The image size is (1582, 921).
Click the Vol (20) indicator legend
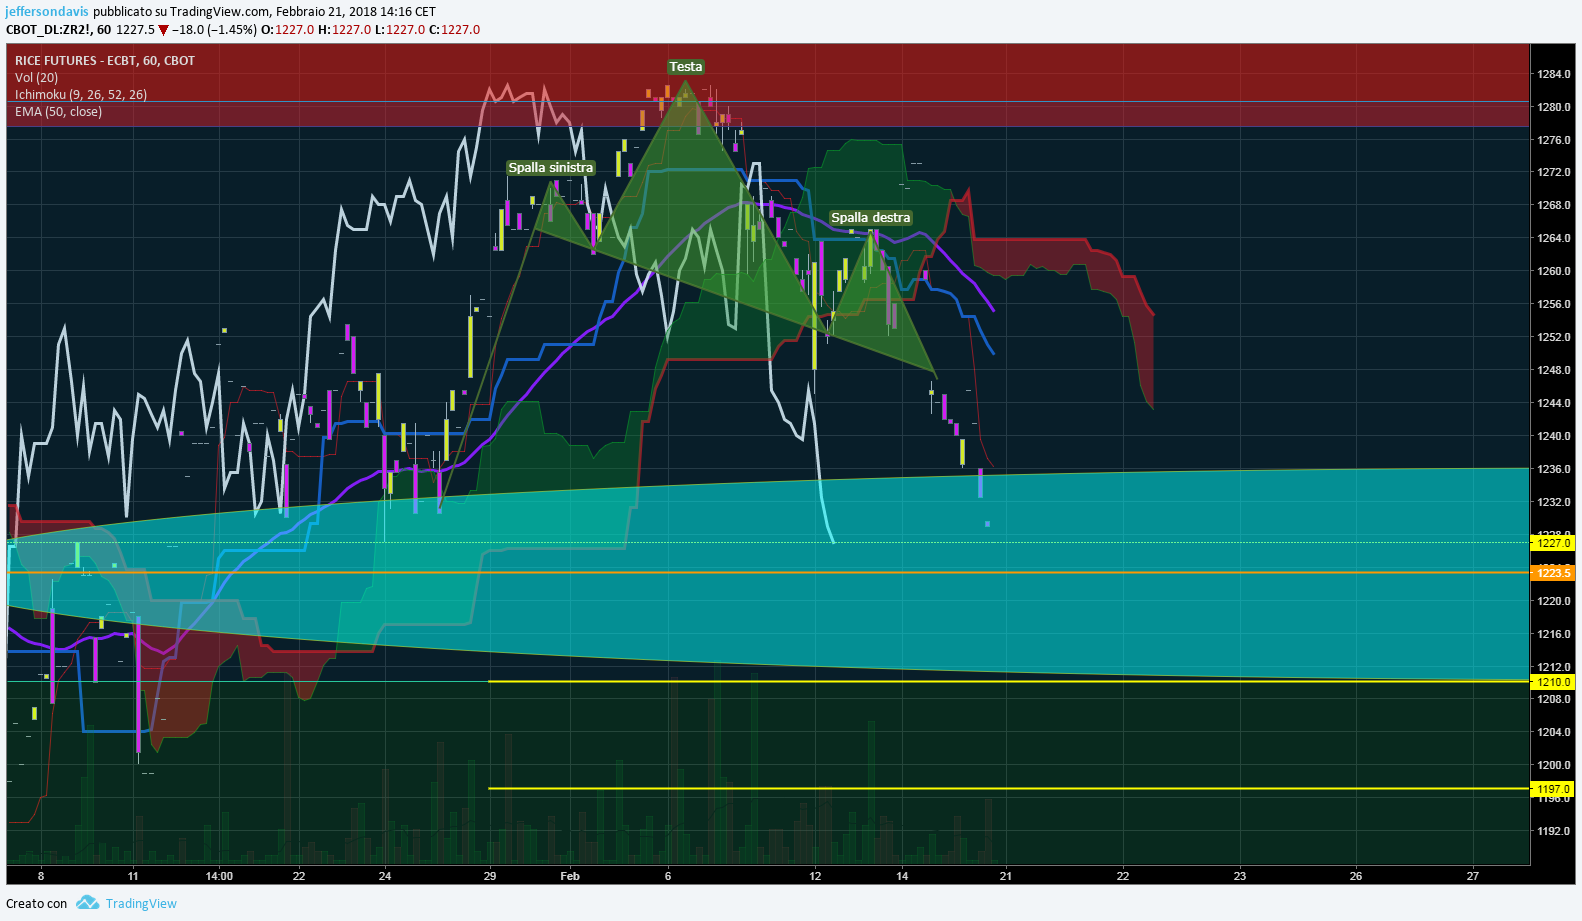[x=37, y=78]
